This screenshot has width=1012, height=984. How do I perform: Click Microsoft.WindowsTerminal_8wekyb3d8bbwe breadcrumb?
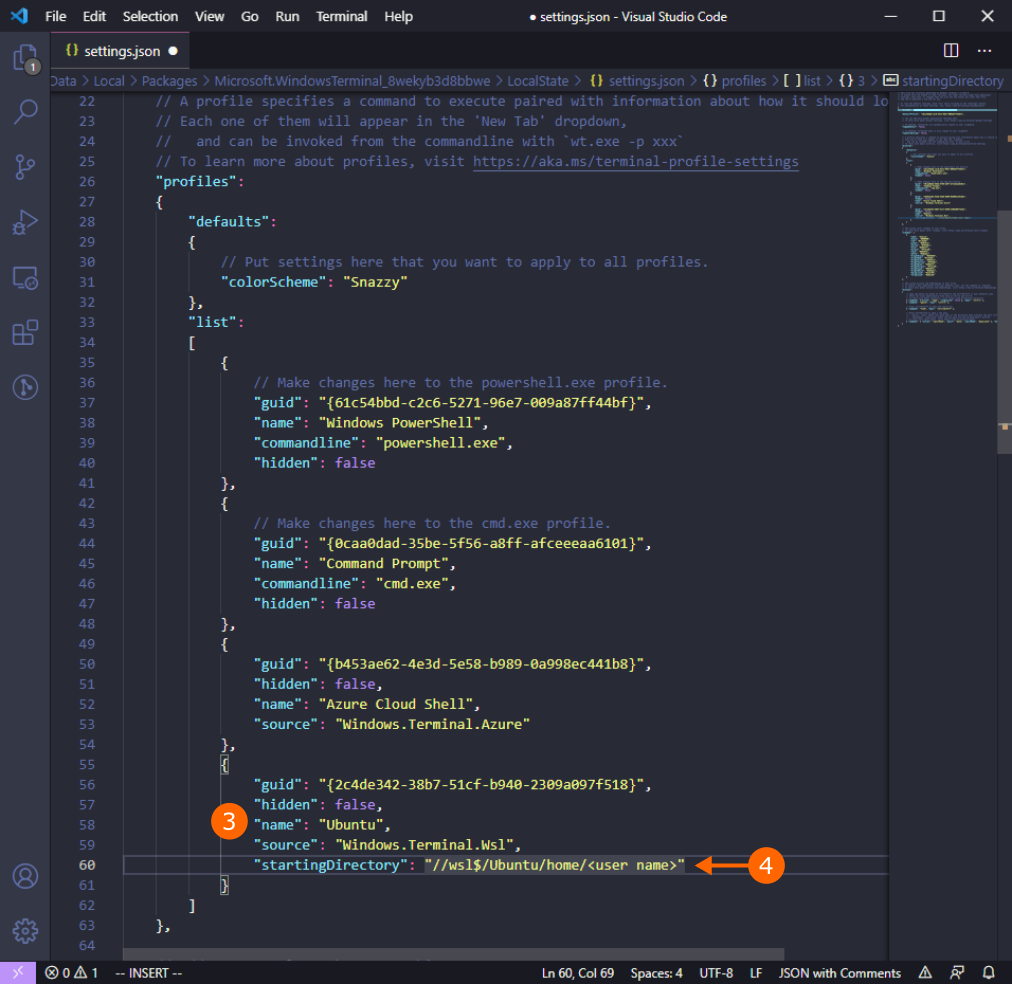coord(352,81)
